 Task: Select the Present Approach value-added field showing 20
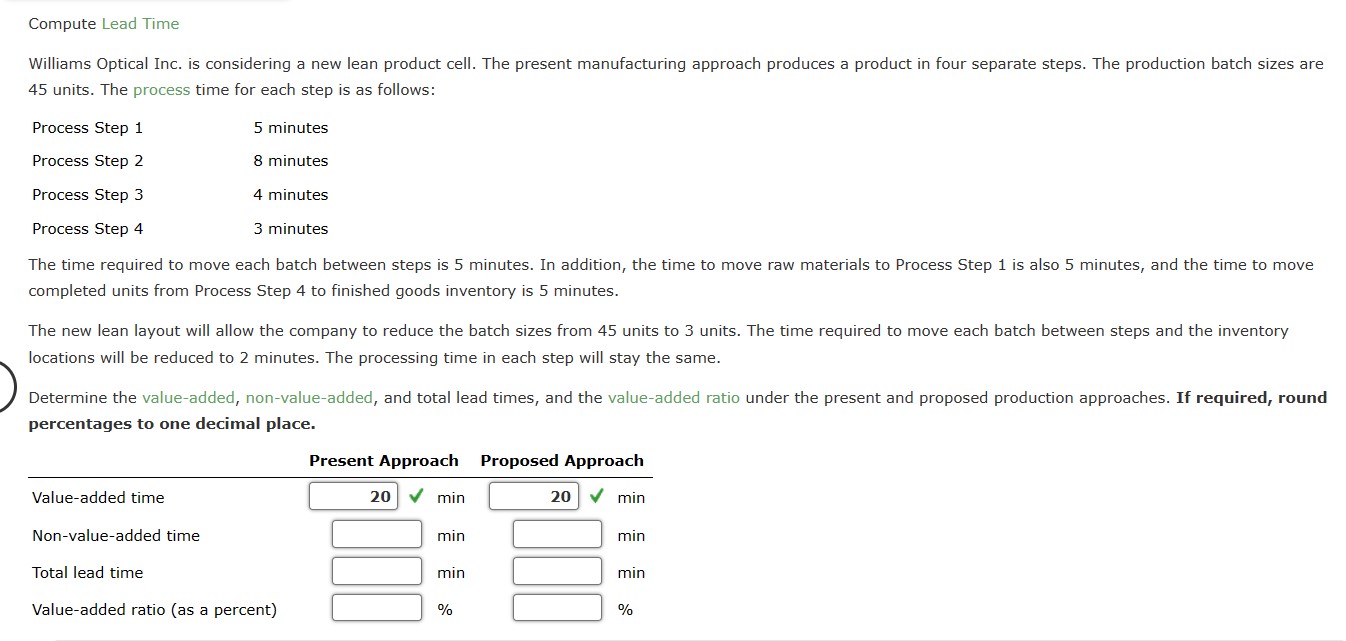(353, 494)
